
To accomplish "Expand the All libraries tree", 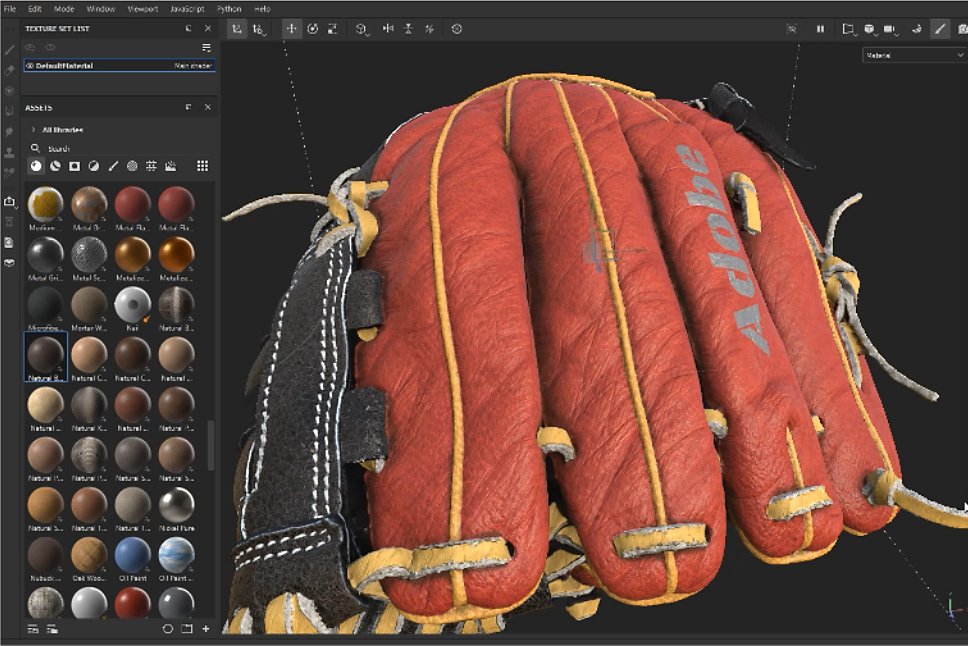I will coord(33,130).
